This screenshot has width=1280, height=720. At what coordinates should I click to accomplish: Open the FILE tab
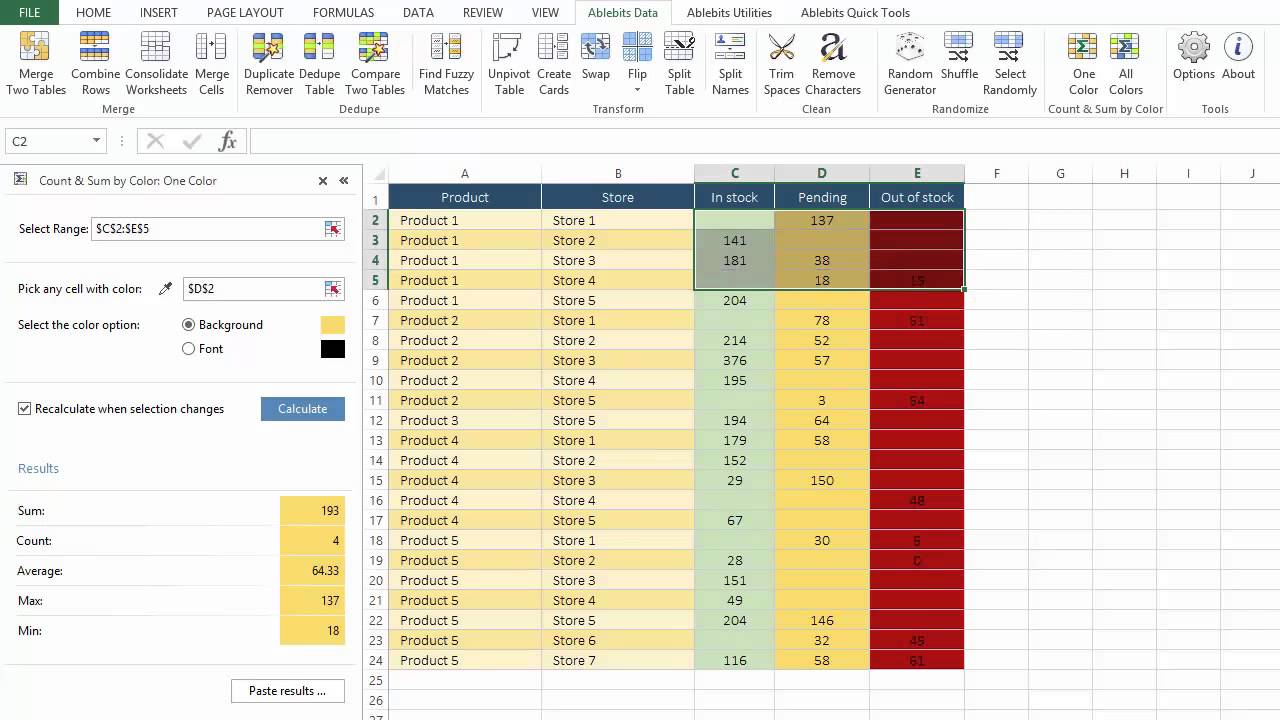[29, 13]
